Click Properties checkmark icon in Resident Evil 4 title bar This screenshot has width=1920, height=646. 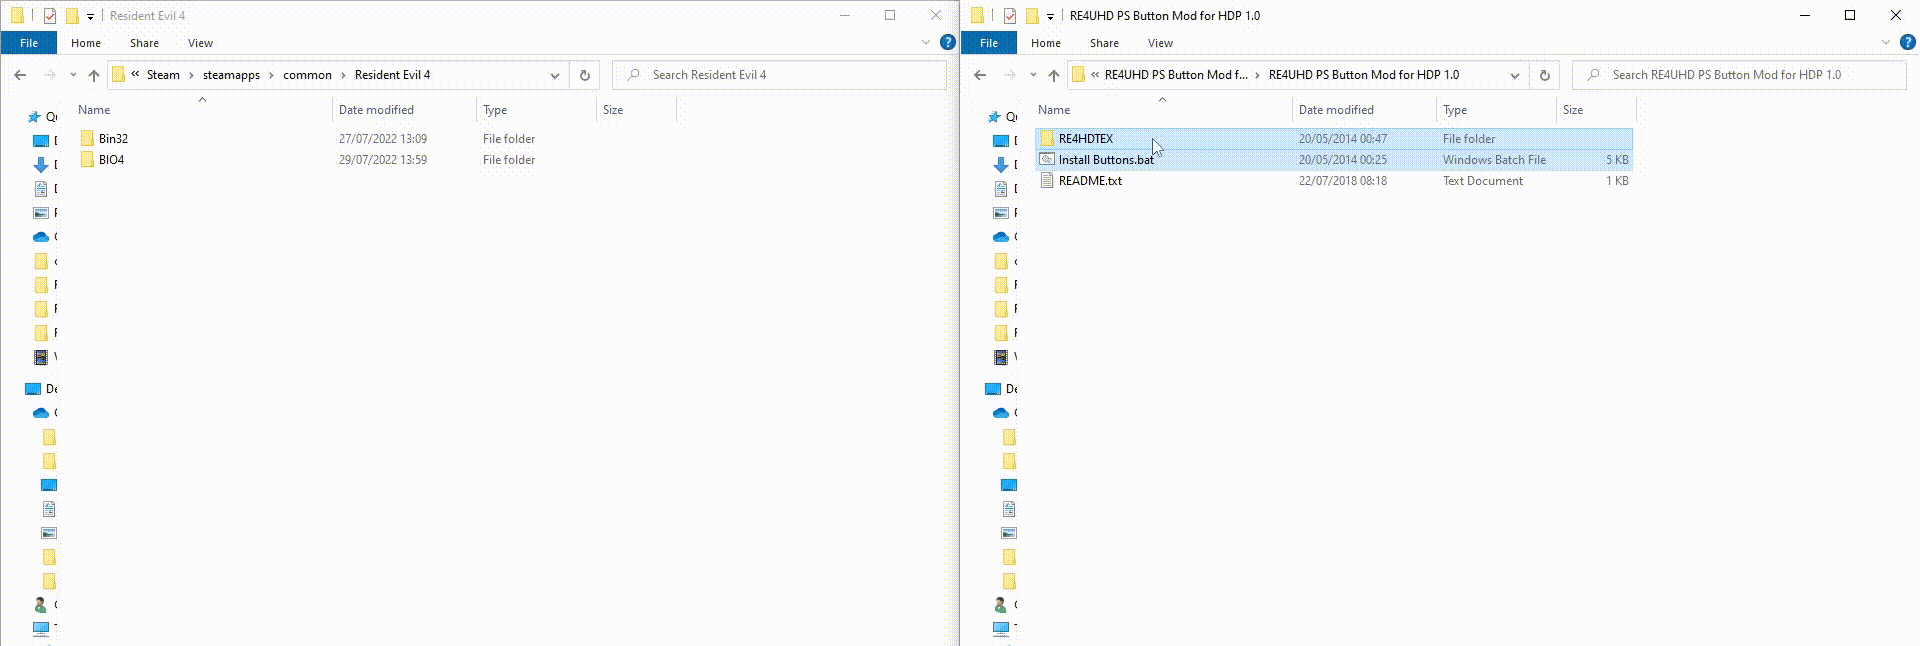[x=49, y=16]
